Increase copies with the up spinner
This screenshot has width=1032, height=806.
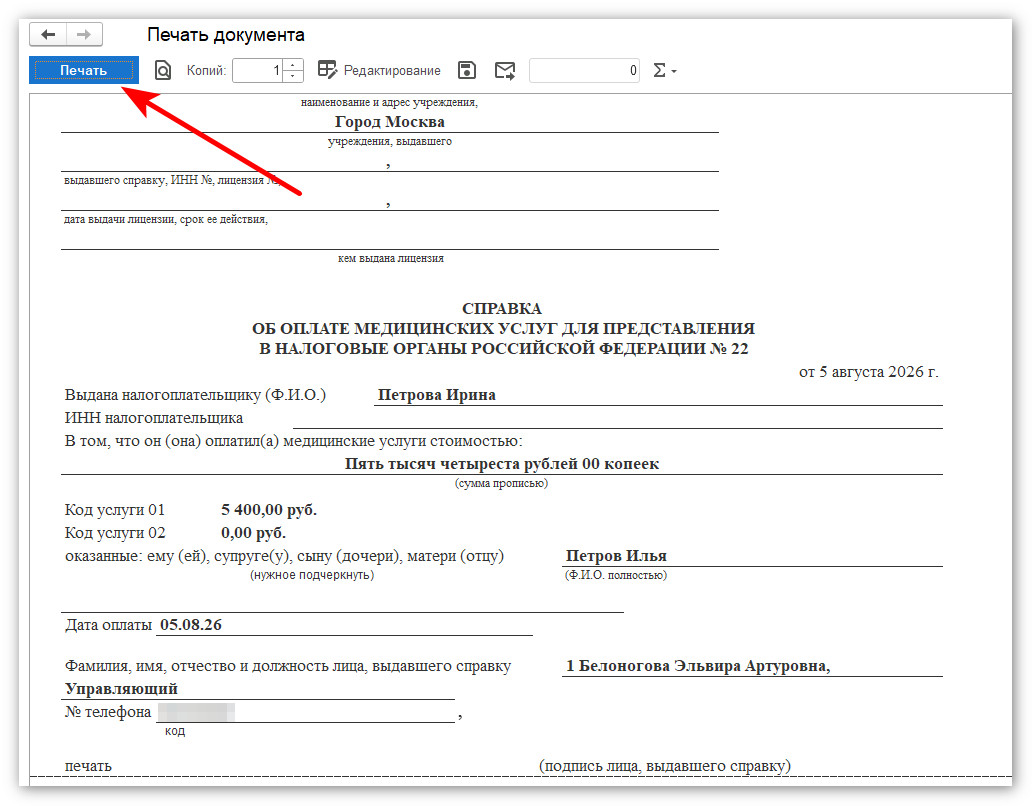click(293, 64)
